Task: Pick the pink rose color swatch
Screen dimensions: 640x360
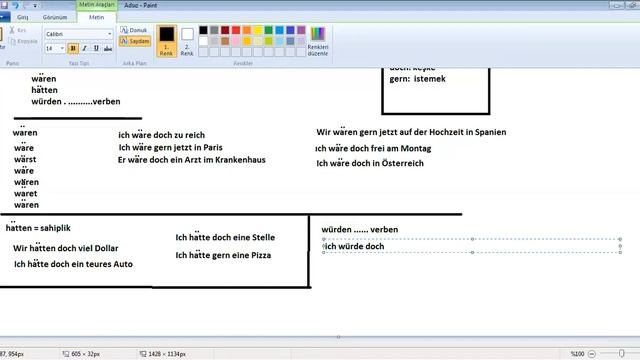Action: [236, 41]
